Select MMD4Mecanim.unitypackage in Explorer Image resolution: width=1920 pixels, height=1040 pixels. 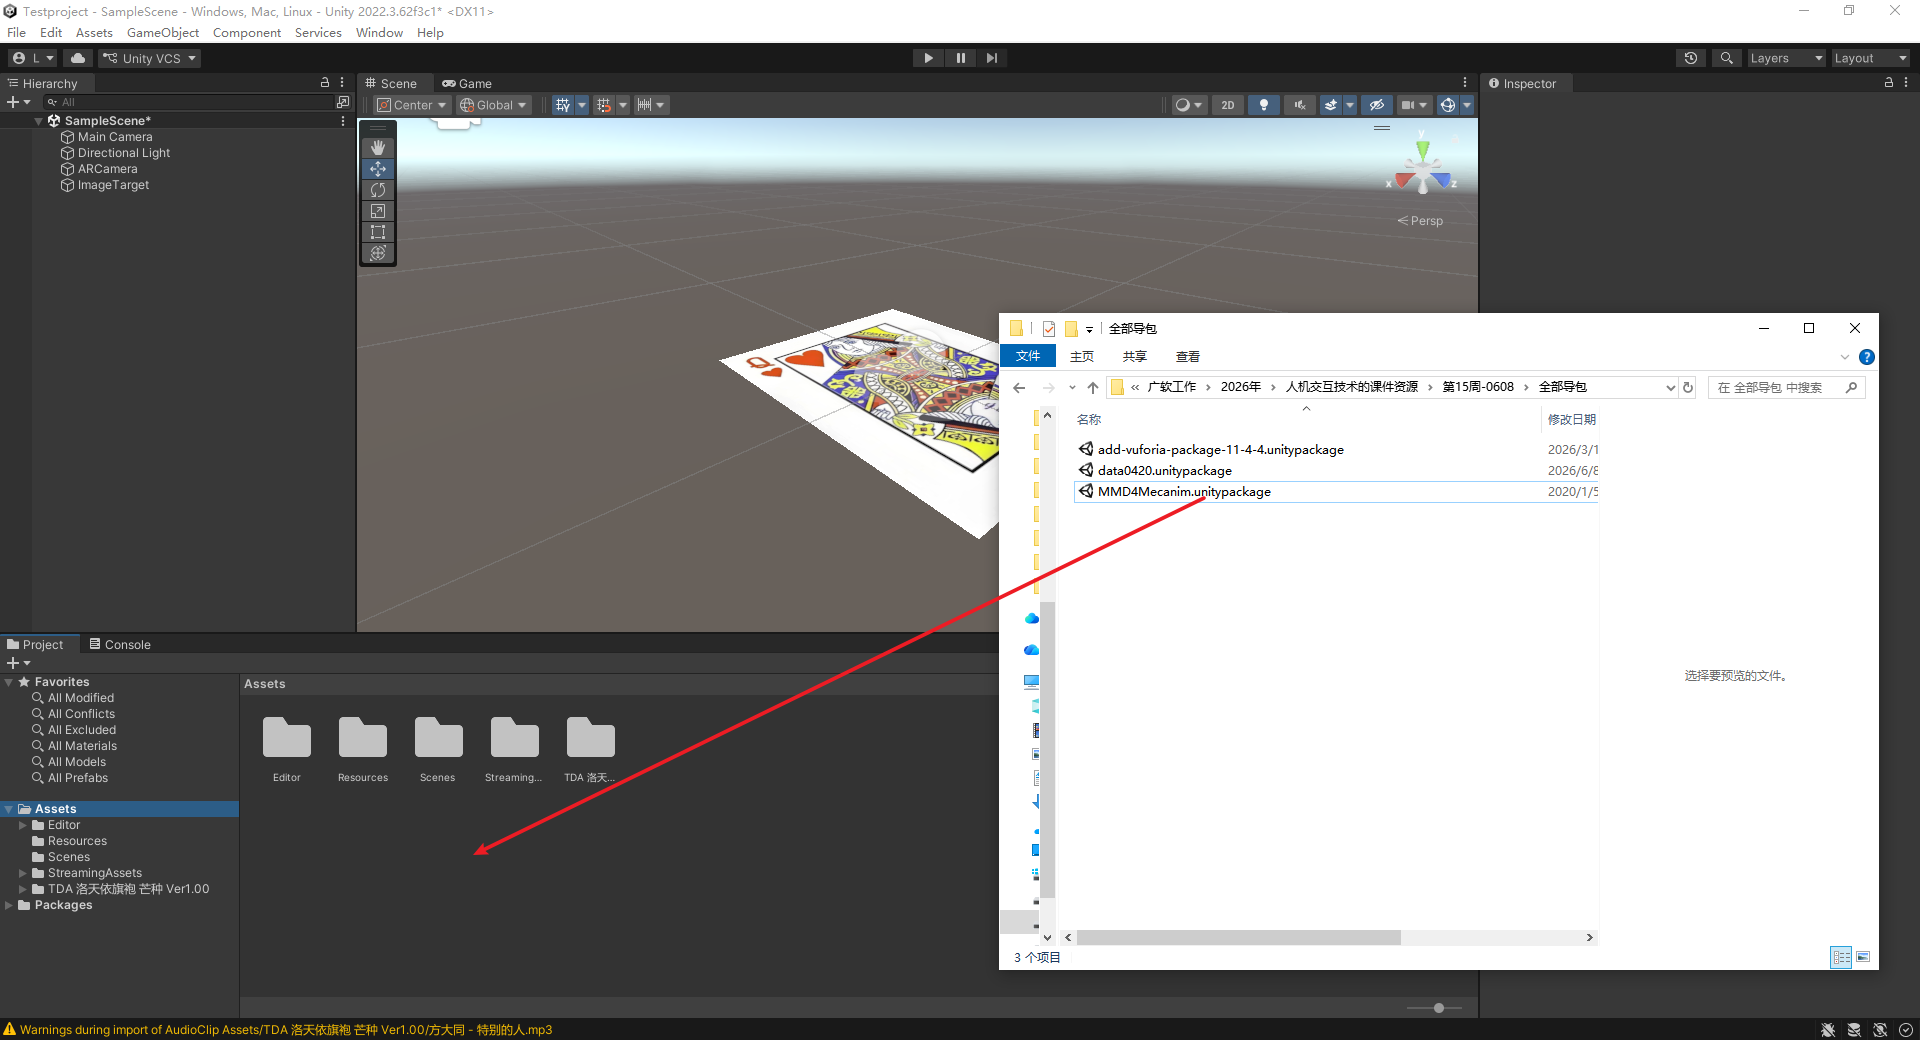(x=1184, y=492)
